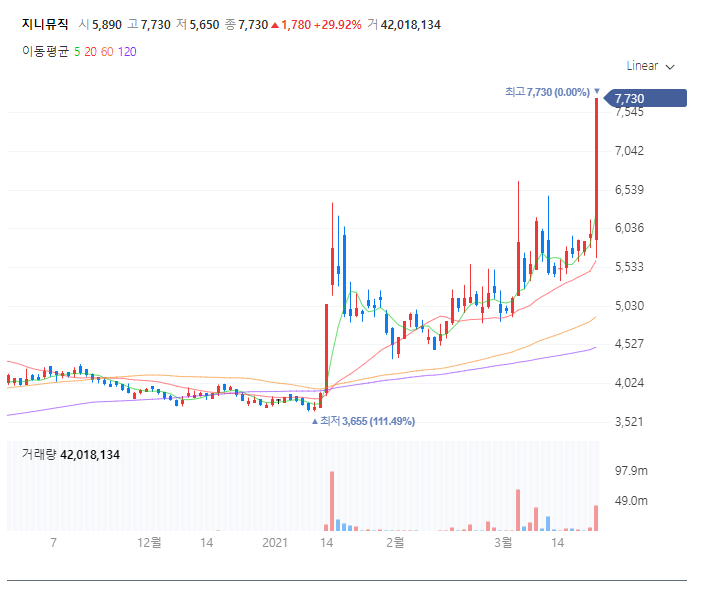The width and height of the screenshot is (702, 599).
Task: Click the 5,533 price axis label
Action: pos(629,267)
